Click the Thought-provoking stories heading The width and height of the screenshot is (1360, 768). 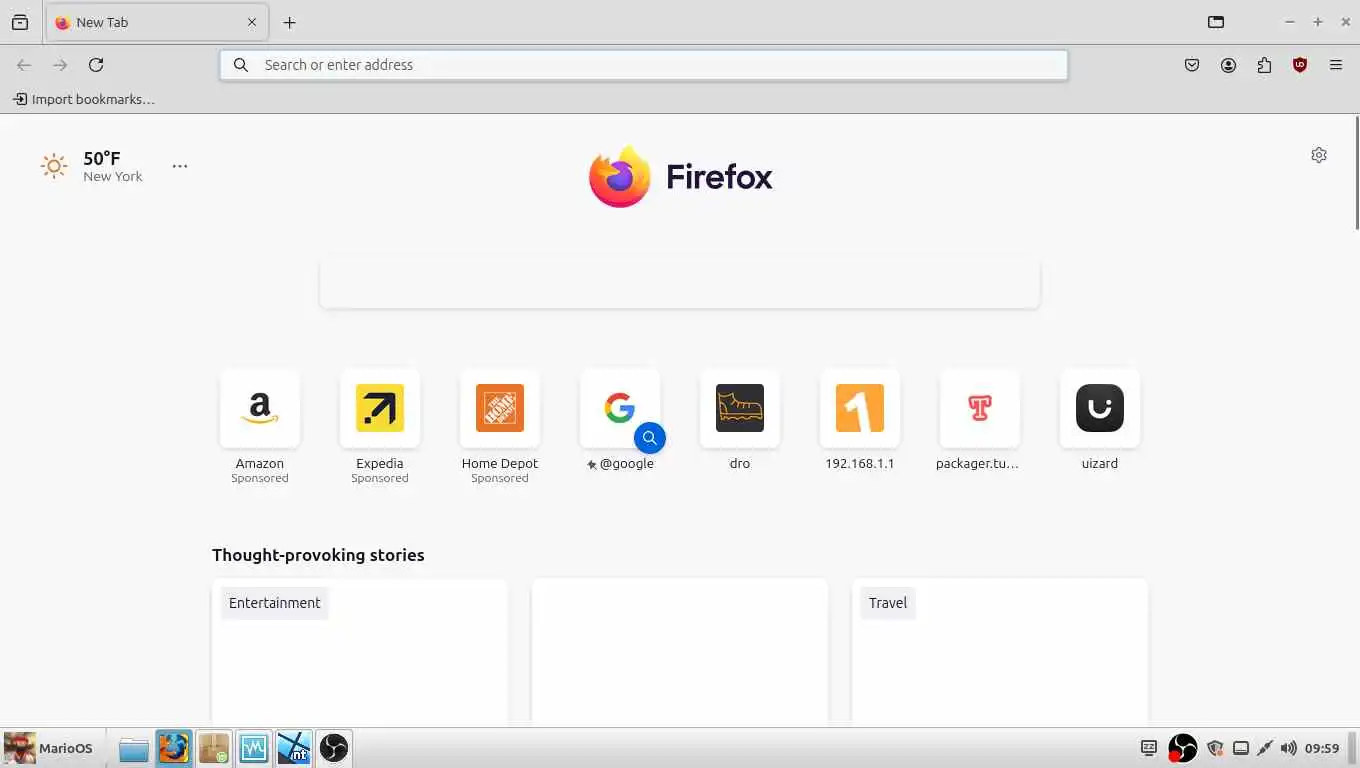tap(318, 555)
